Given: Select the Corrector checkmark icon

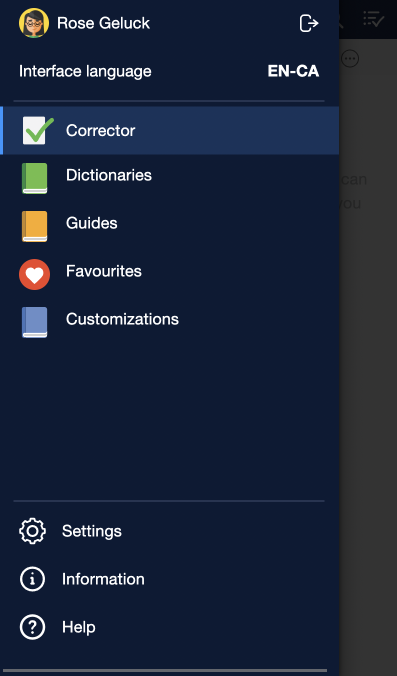Looking at the screenshot, I should click(38, 131).
